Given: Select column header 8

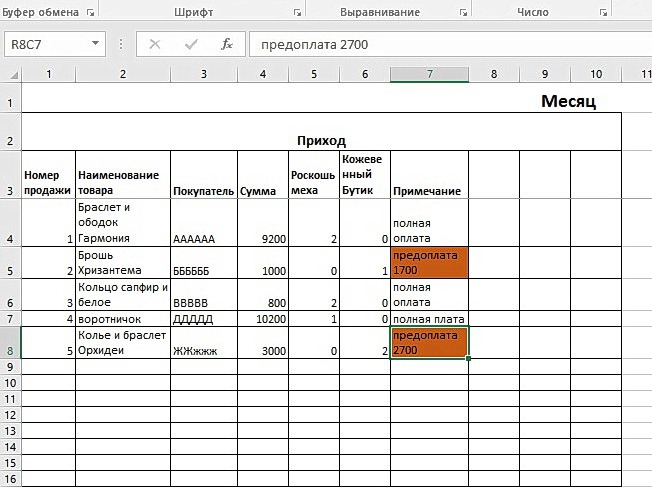Looking at the screenshot, I should [x=494, y=74].
